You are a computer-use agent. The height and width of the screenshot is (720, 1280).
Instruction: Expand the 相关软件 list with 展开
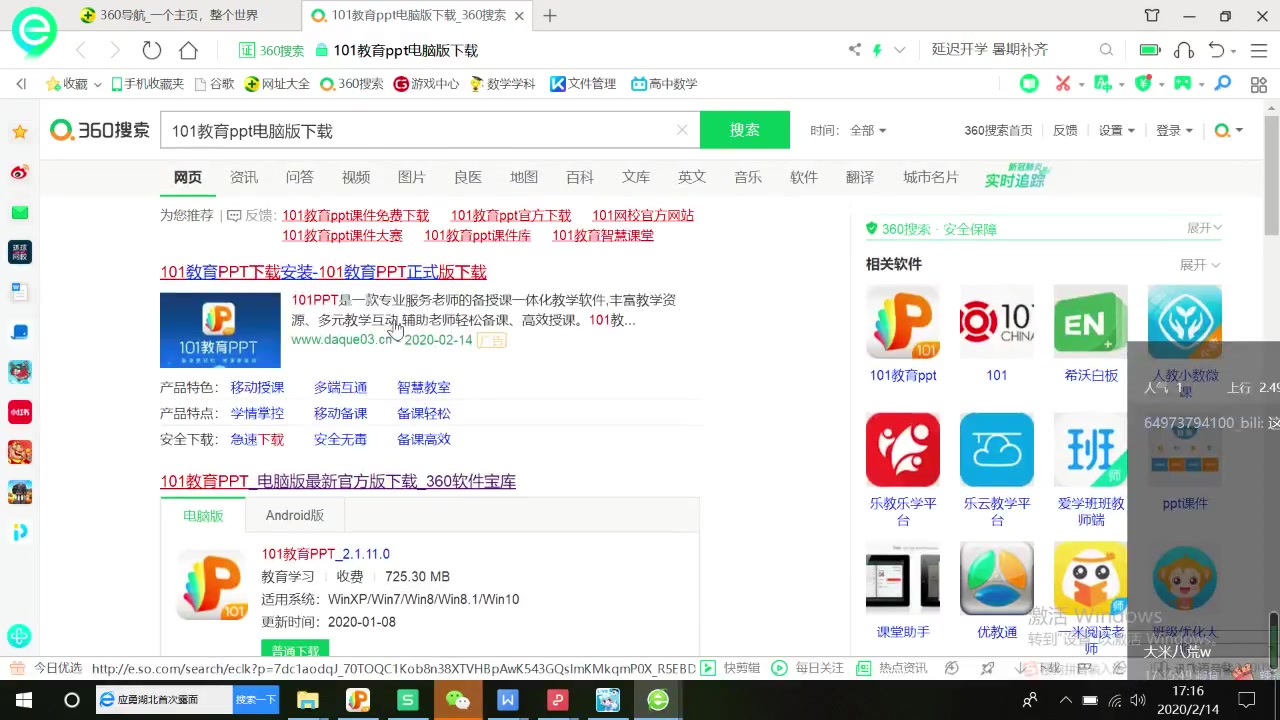pos(1200,265)
